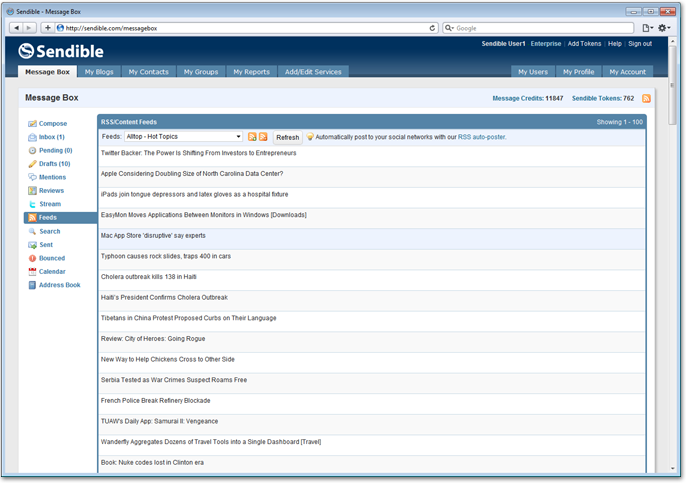Click the Sign out link
The image size is (690, 485).
click(640, 44)
